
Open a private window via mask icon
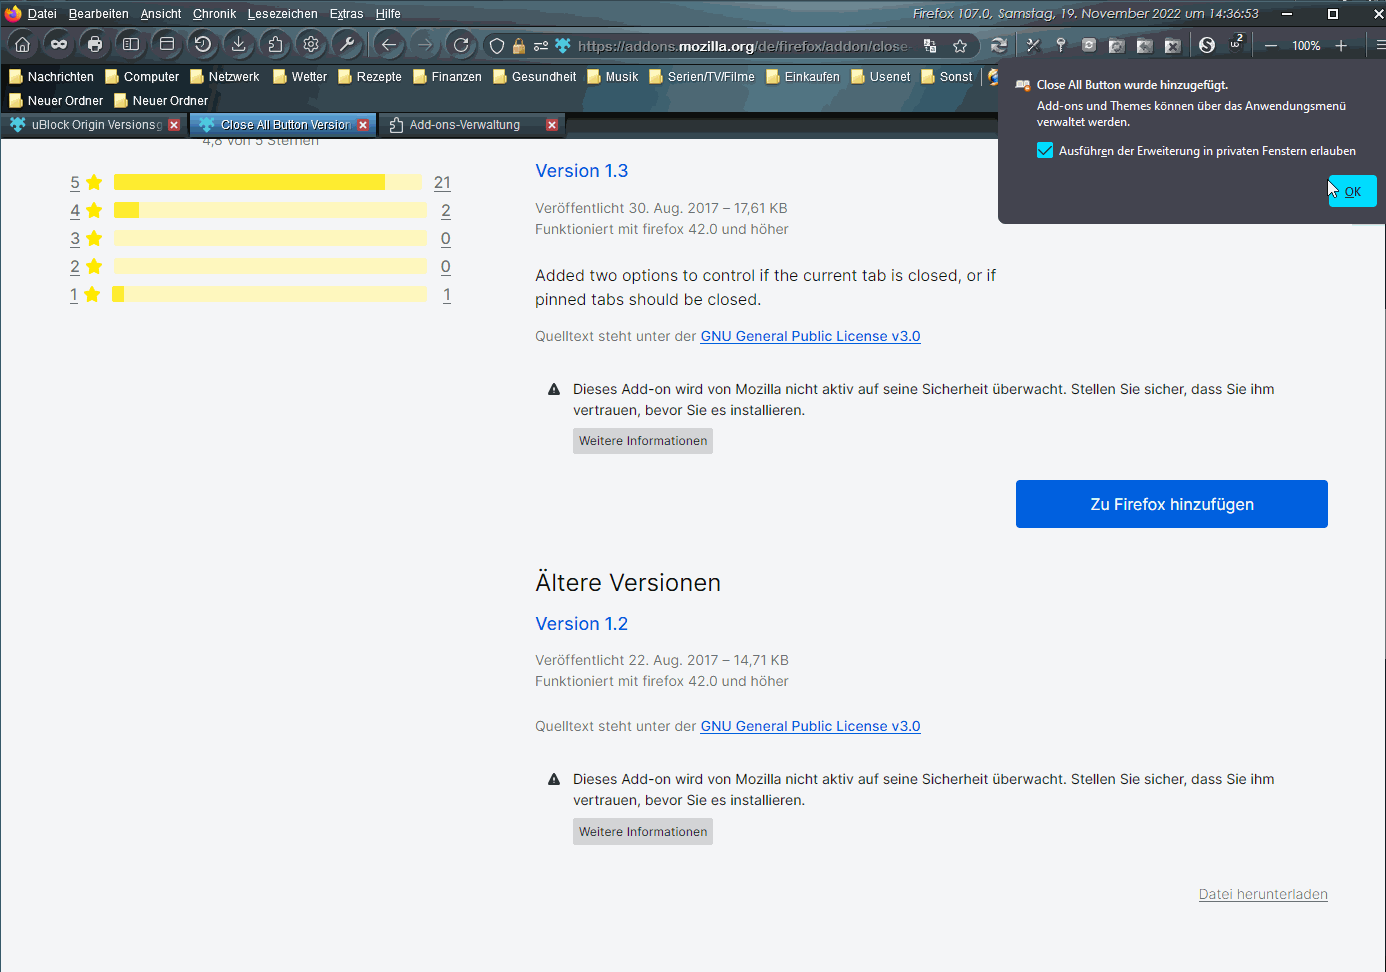click(59, 45)
